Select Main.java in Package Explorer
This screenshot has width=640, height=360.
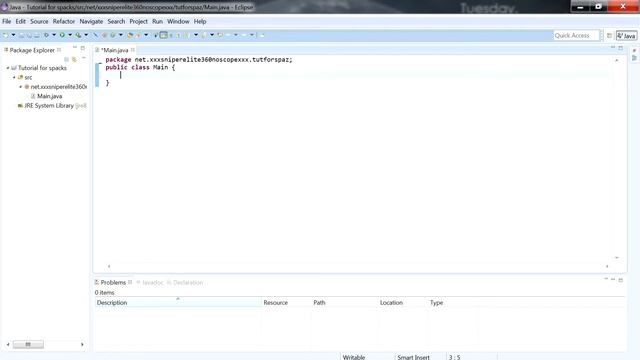pyautogui.click(x=49, y=96)
